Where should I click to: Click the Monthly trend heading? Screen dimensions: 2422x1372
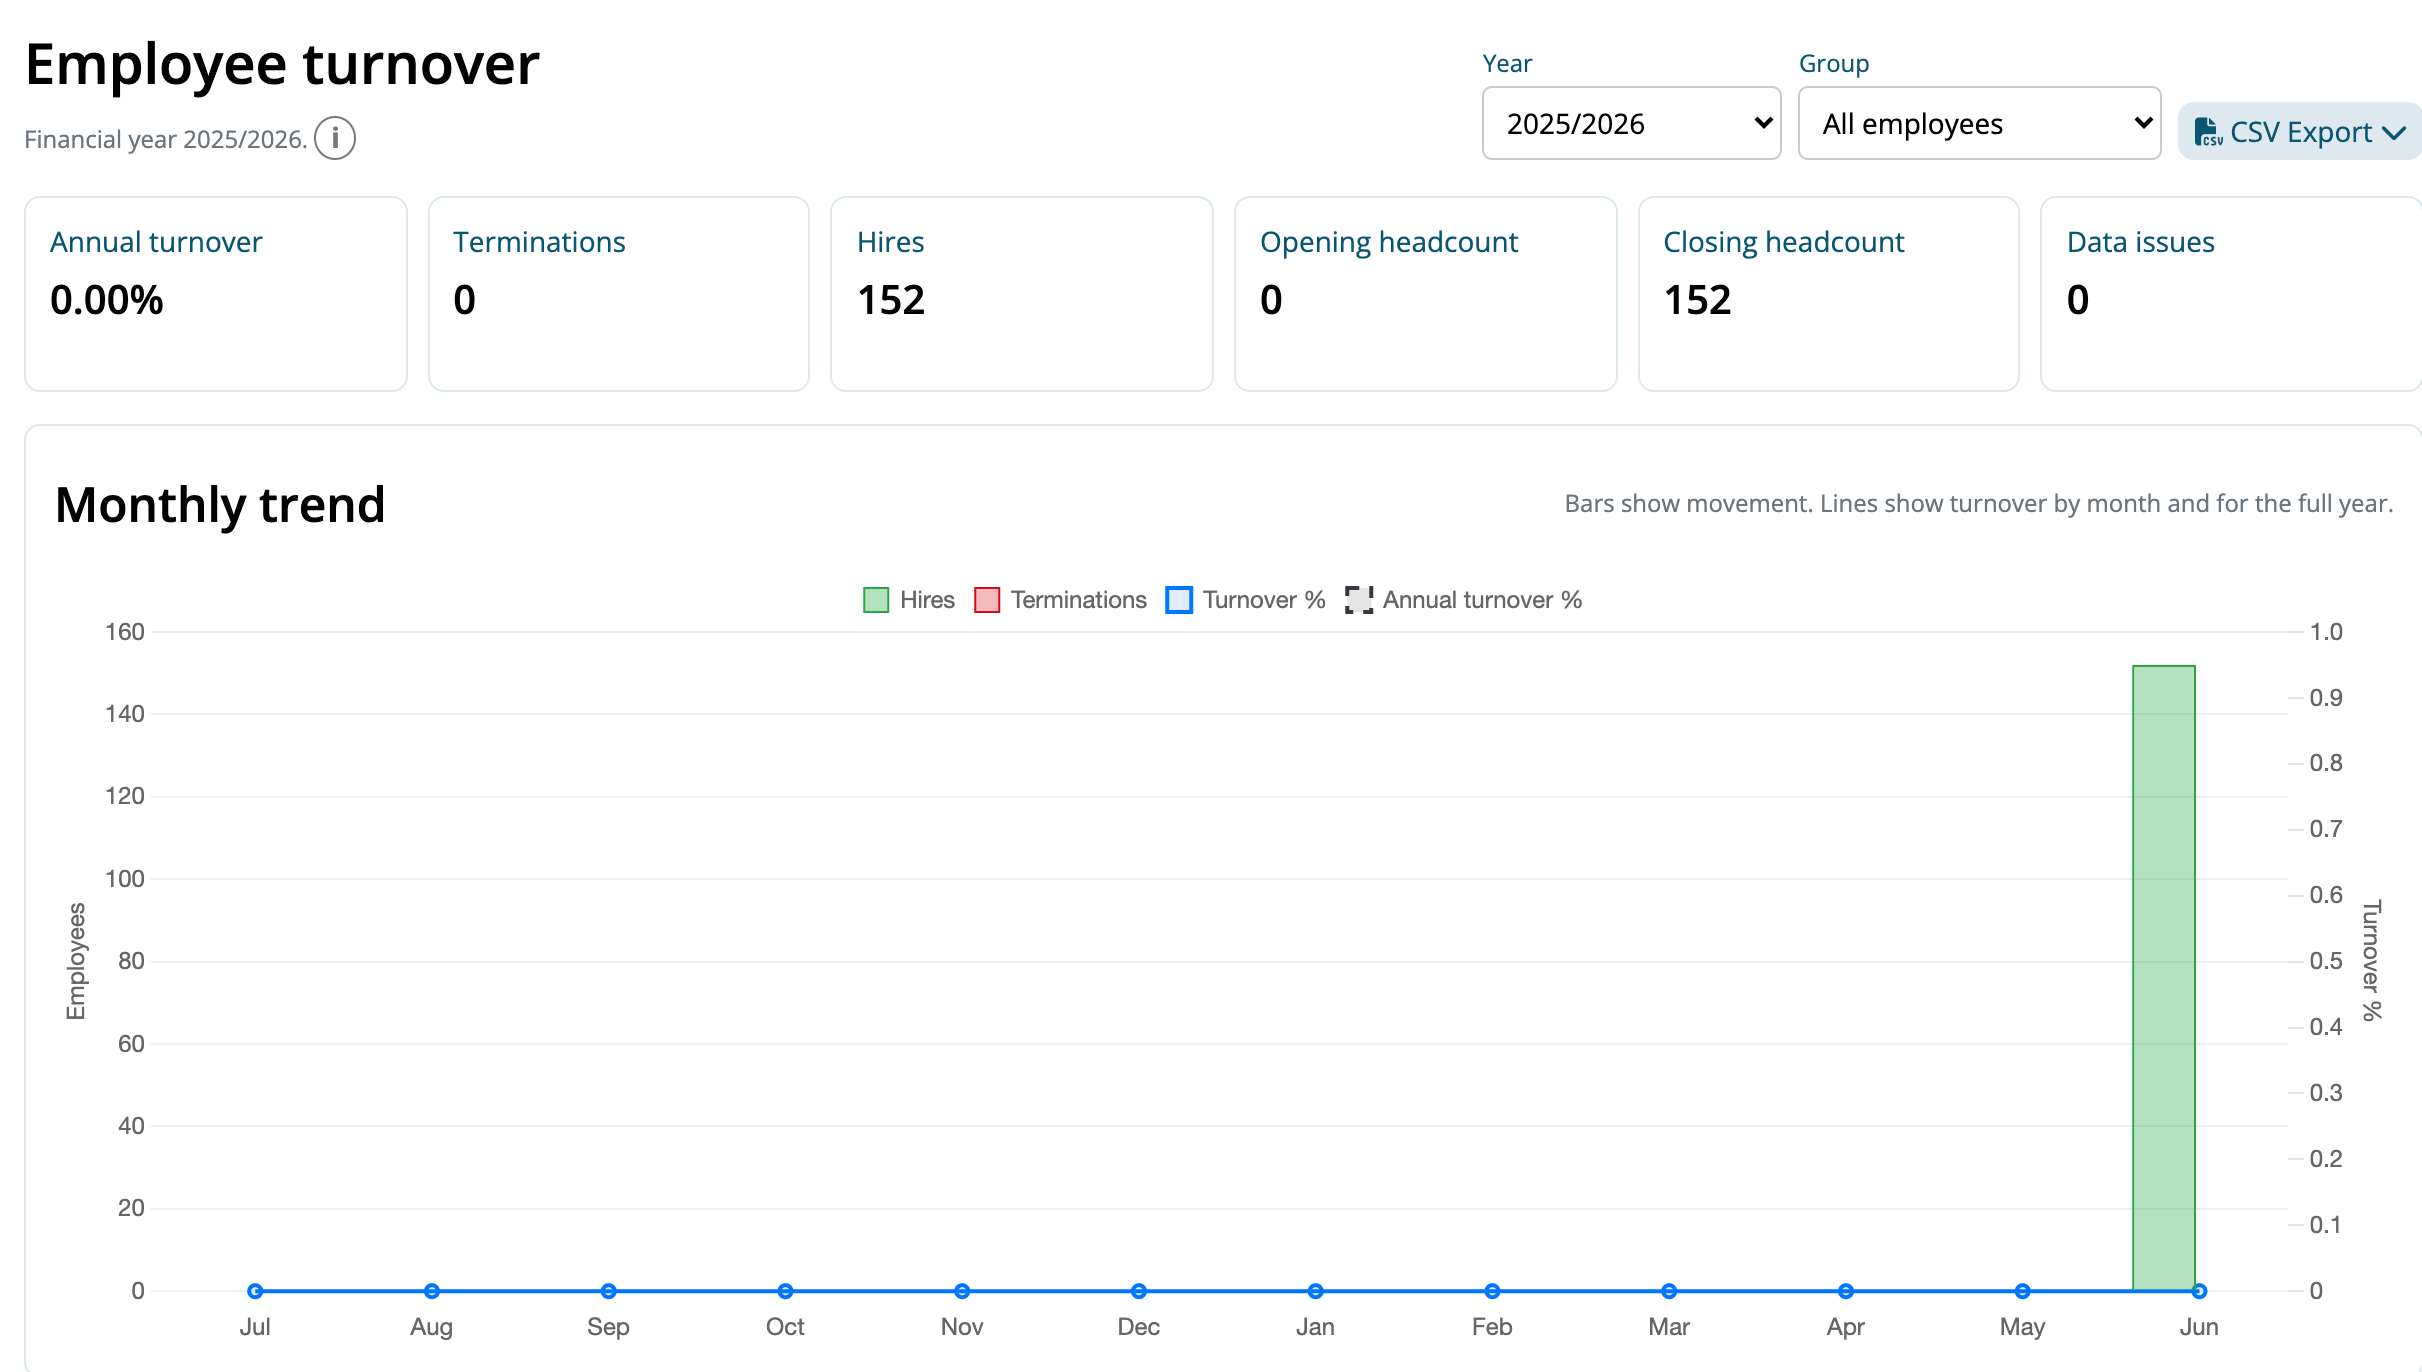point(220,505)
